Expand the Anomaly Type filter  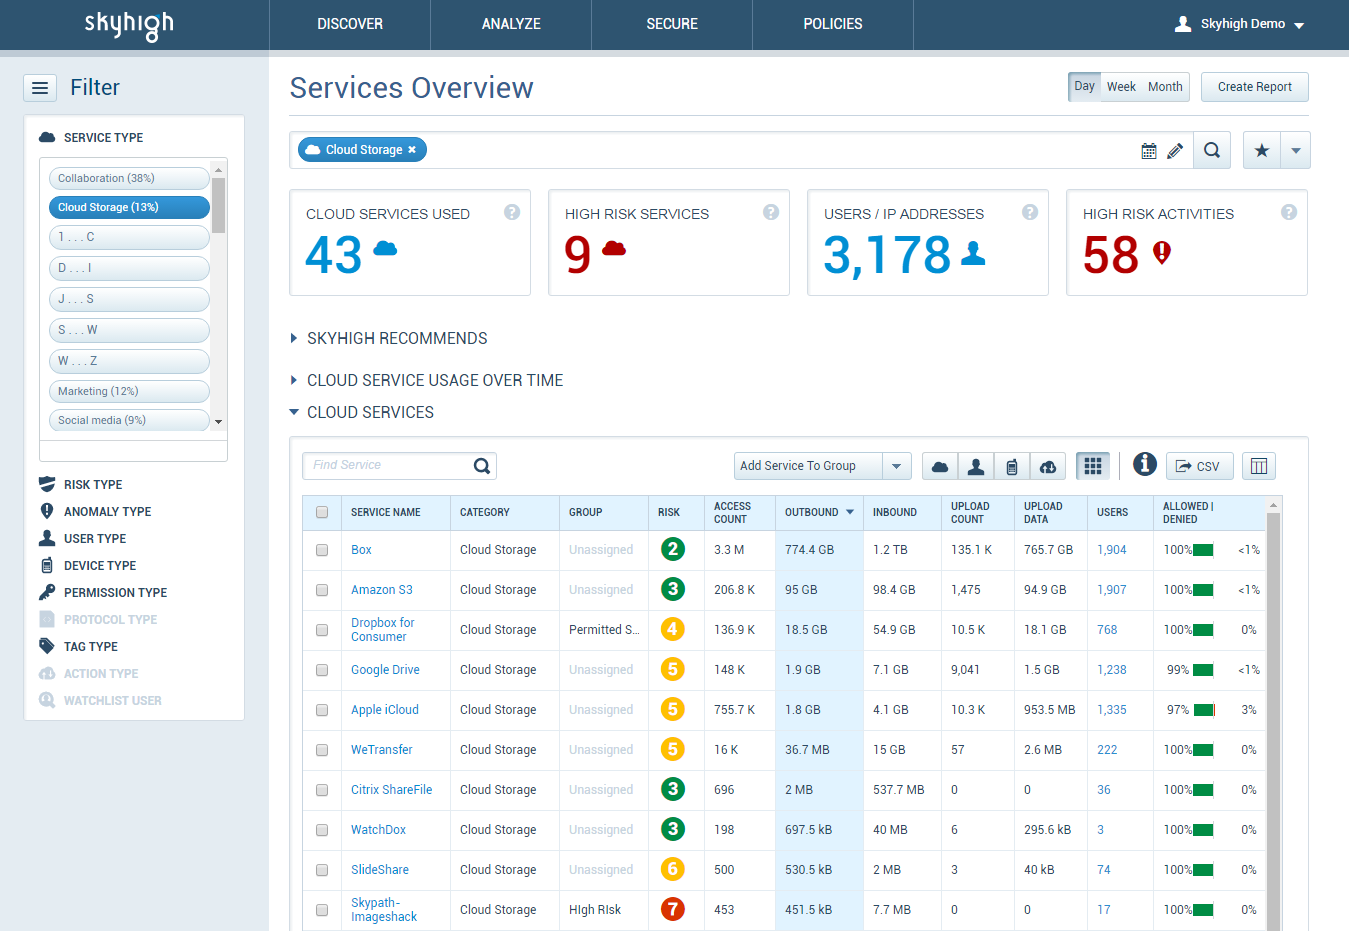click(95, 511)
